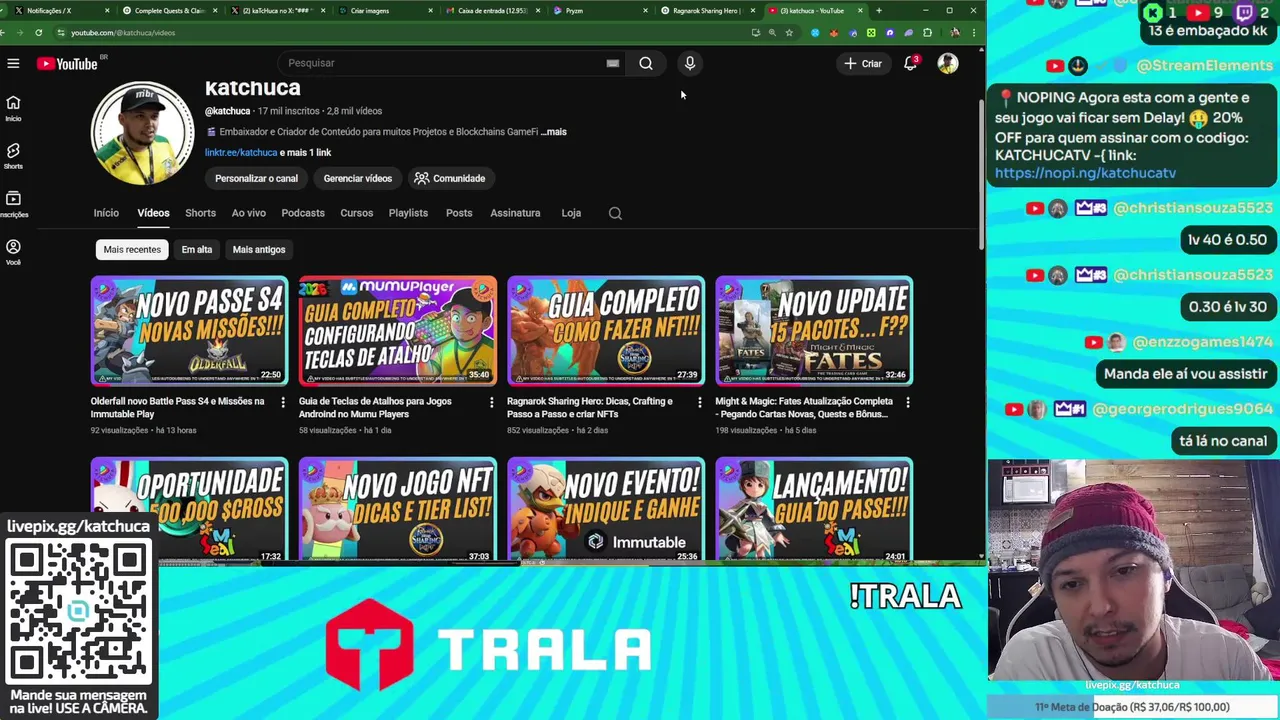This screenshot has width=1280, height=720.
Task: Select the Mais antigos filter chip
Action: point(259,249)
